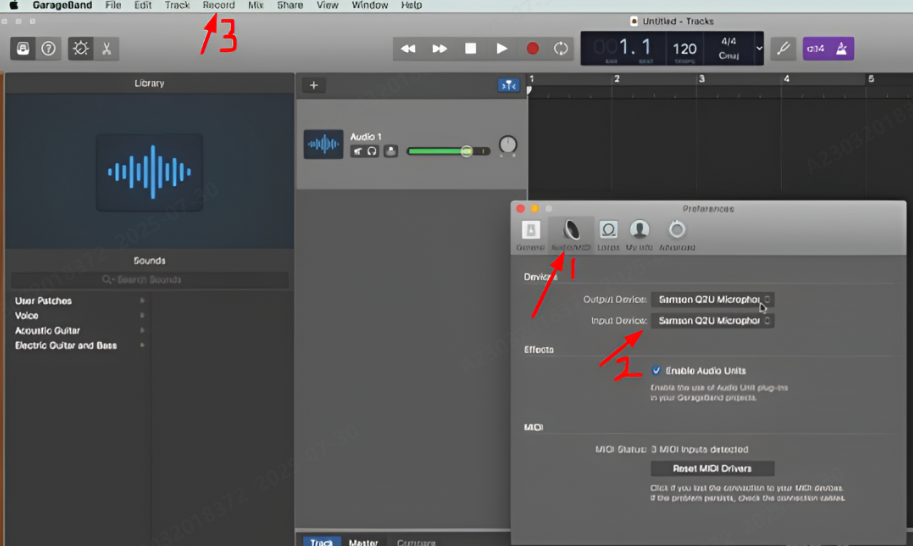Toggle the Count-in 1234 button
The image size is (913, 546).
pyautogui.click(x=816, y=49)
